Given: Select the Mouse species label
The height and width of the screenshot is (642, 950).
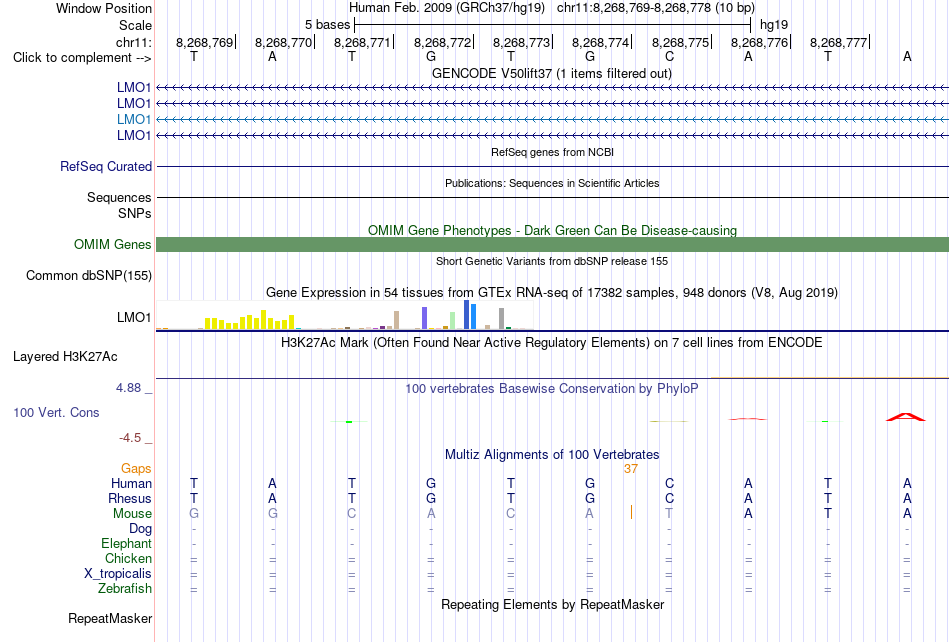Looking at the screenshot, I should point(132,514).
